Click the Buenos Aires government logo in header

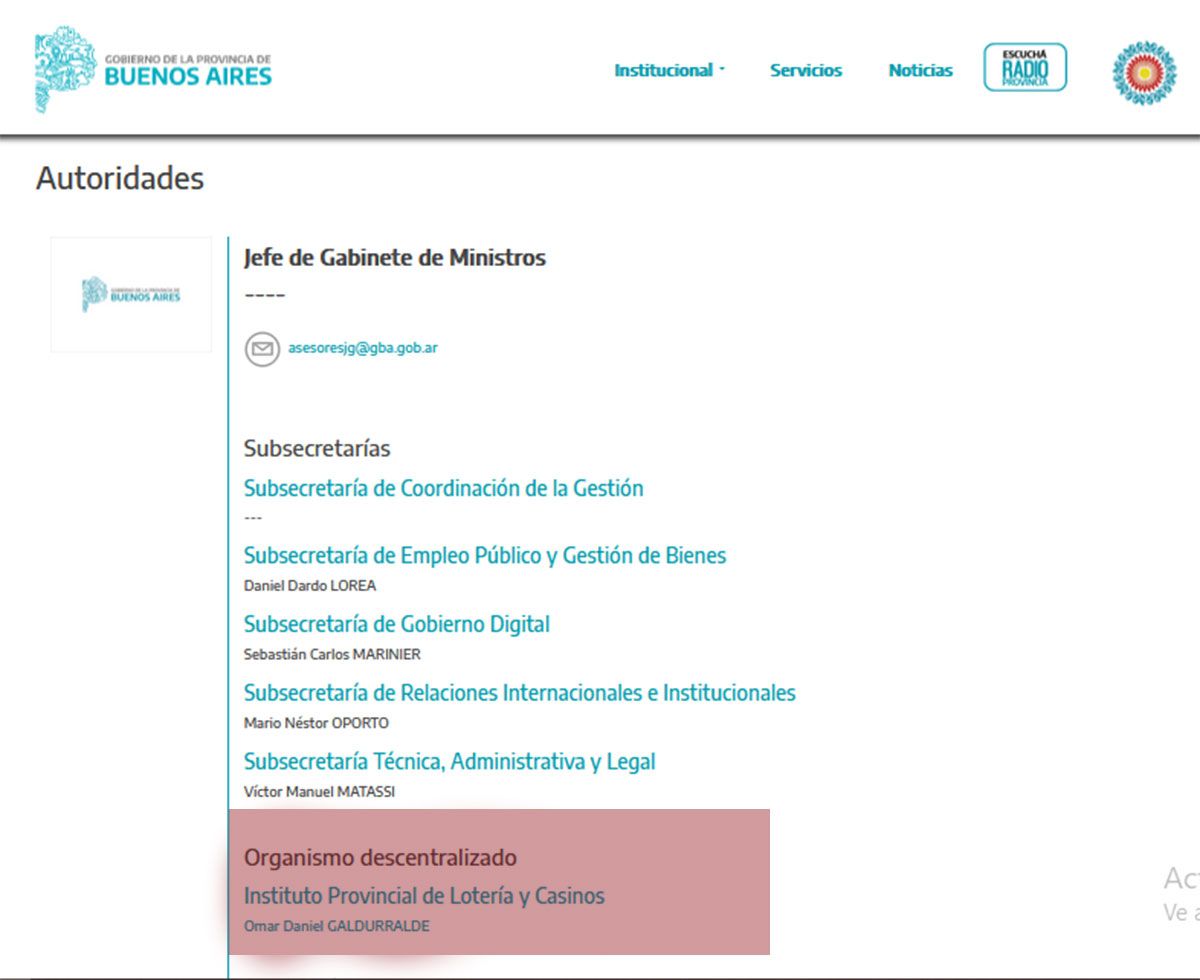point(153,70)
